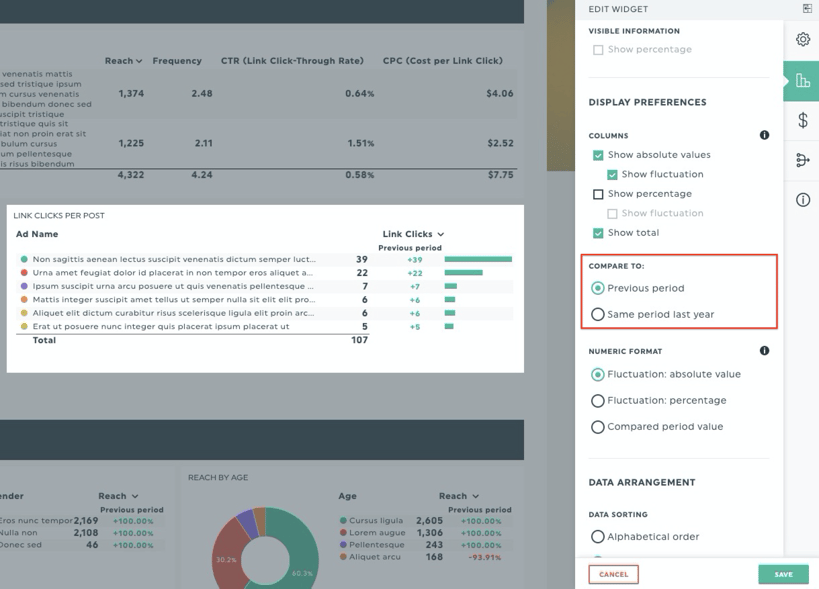Open the widget settings gear tab

point(802,40)
